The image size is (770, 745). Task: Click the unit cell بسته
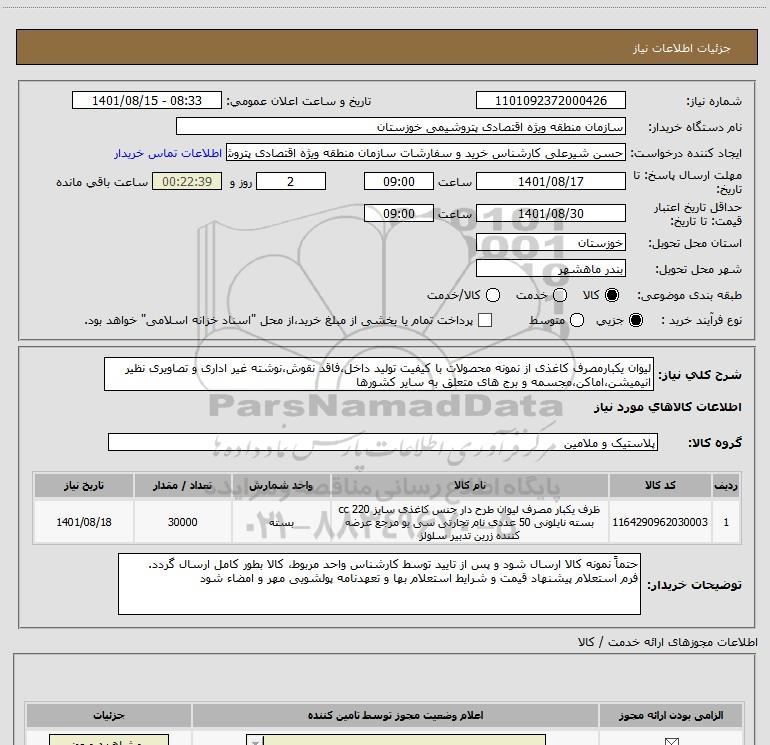(x=281, y=522)
